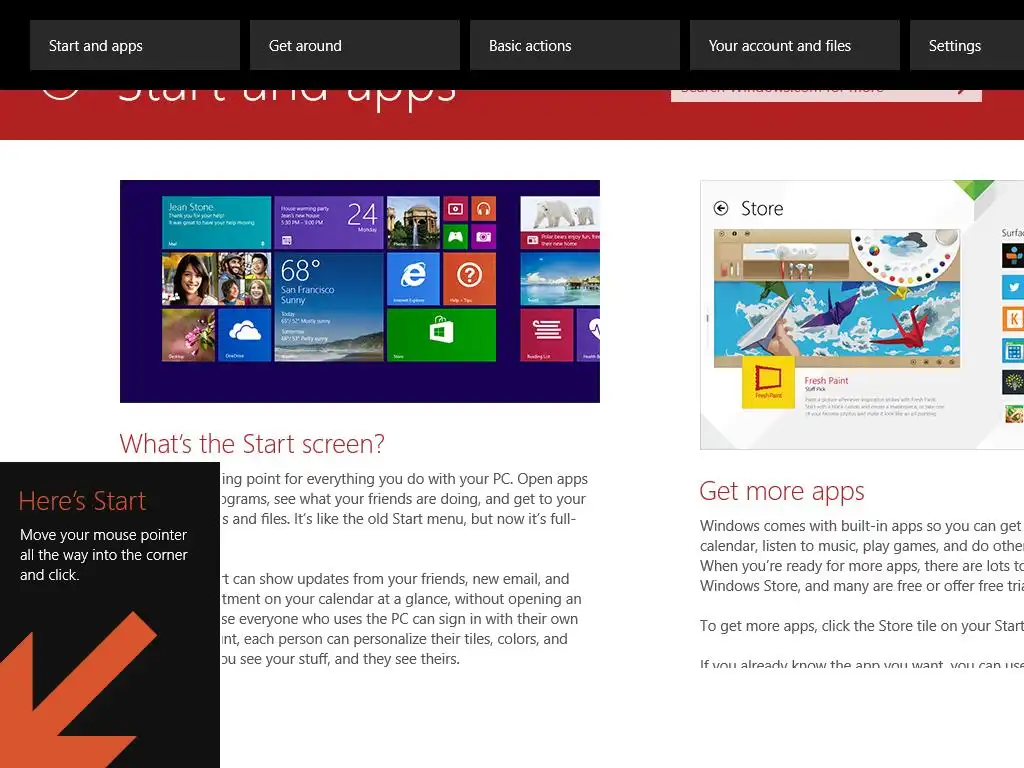Click the Fresh Paint origami banner image
The width and height of the screenshot is (1024, 768).
tap(837, 298)
